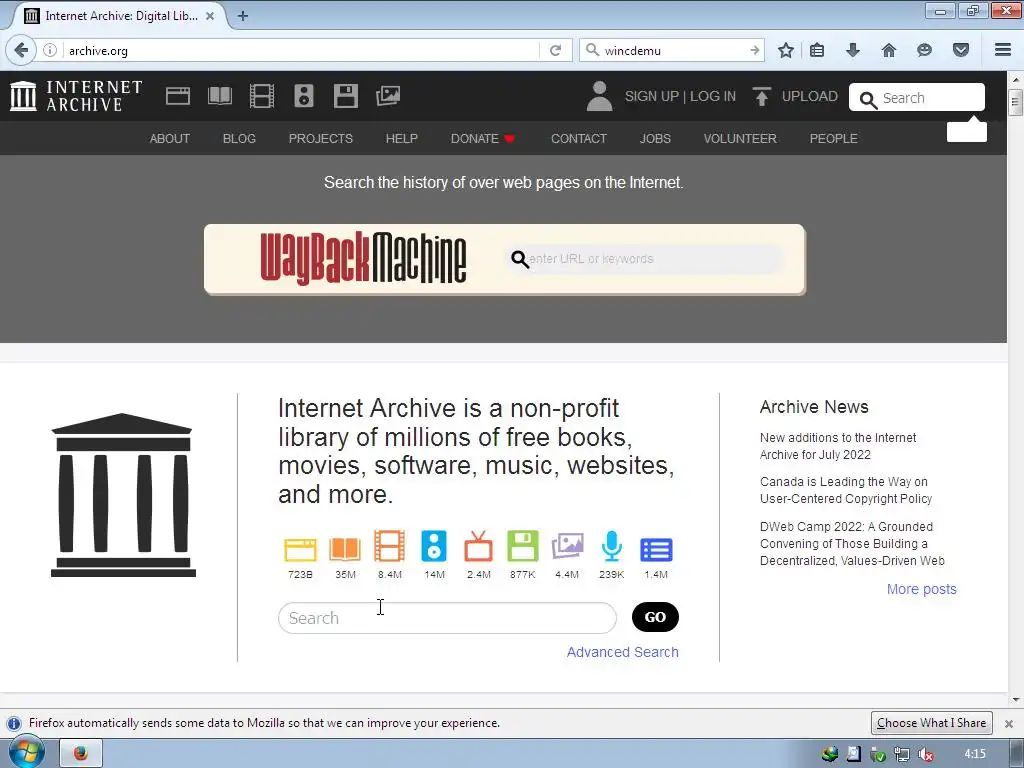The height and width of the screenshot is (768, 1024).
Task: Click the archive.org address bar
Action: pyautogui.click(x=300, y=50)
